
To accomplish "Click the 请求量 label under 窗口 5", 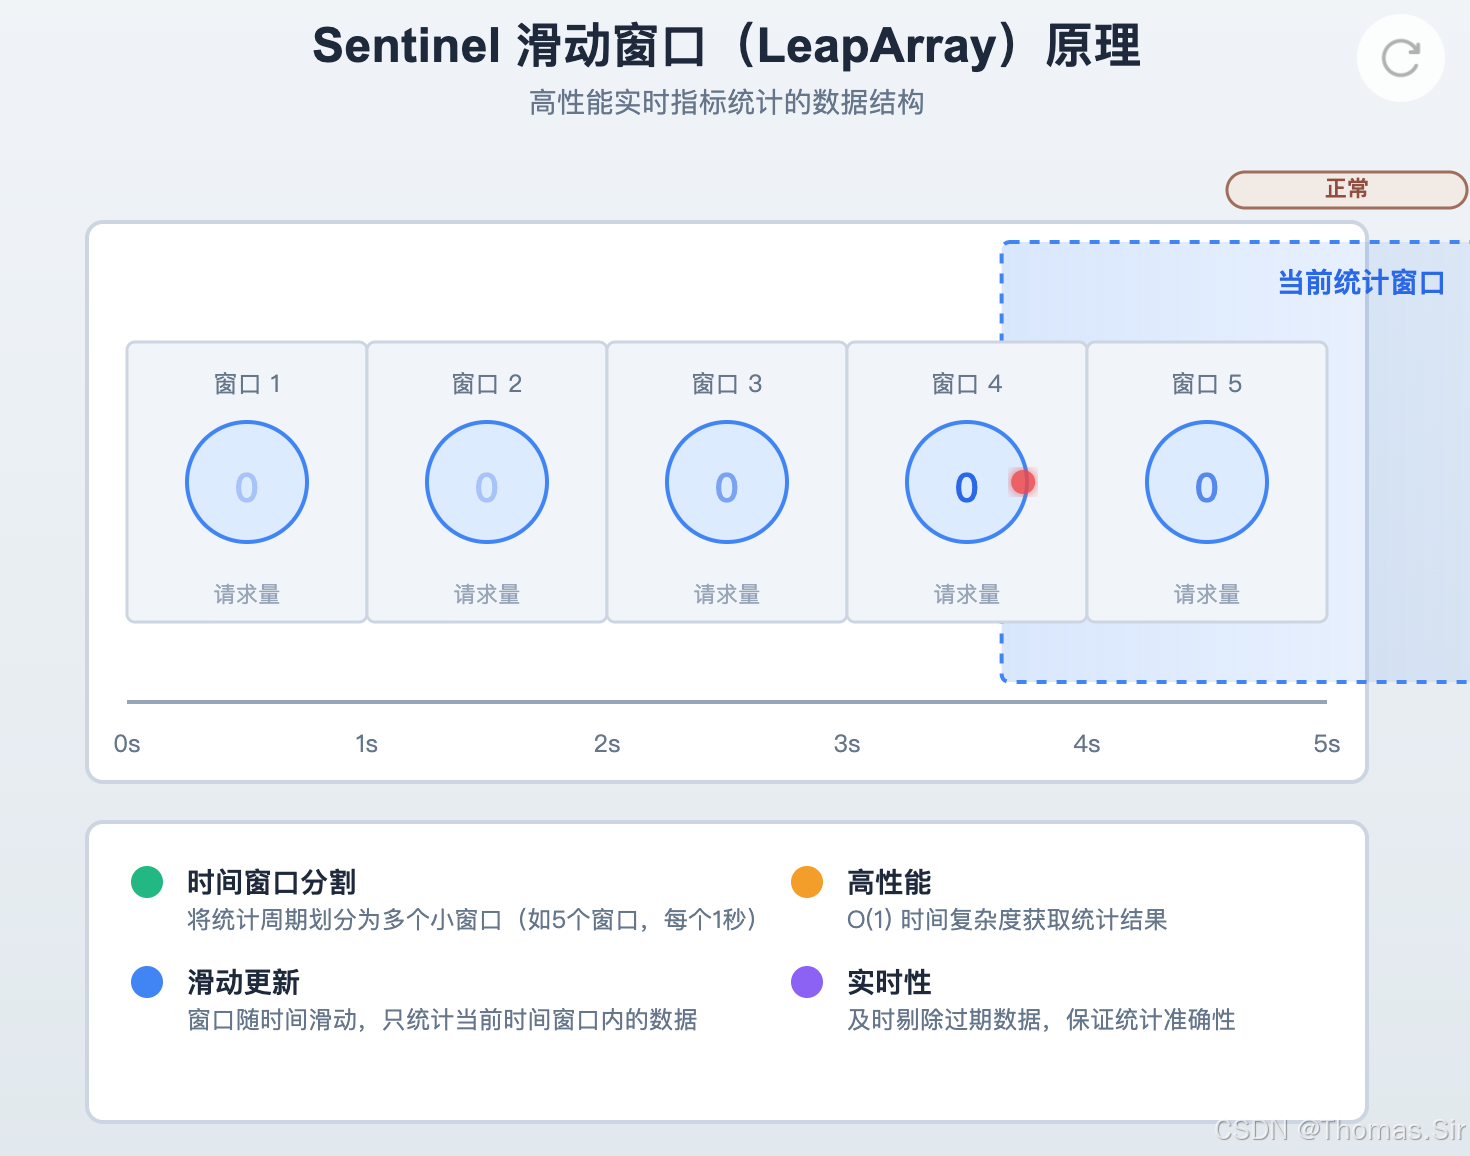I will pos(1207,594).
